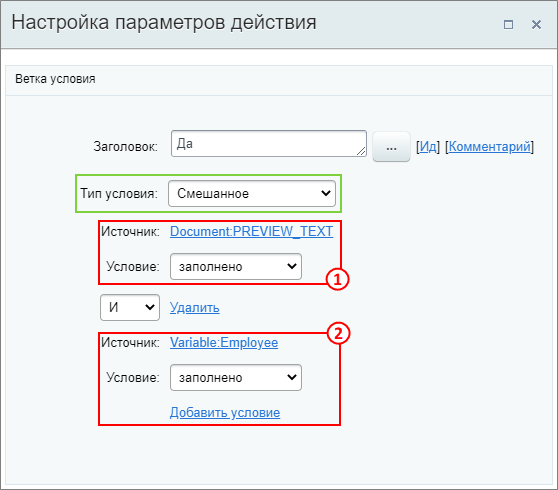Image resolution: width=558 pixels, height=490 pixels.
Task: Close the action settings dialog
Action: 536,25
